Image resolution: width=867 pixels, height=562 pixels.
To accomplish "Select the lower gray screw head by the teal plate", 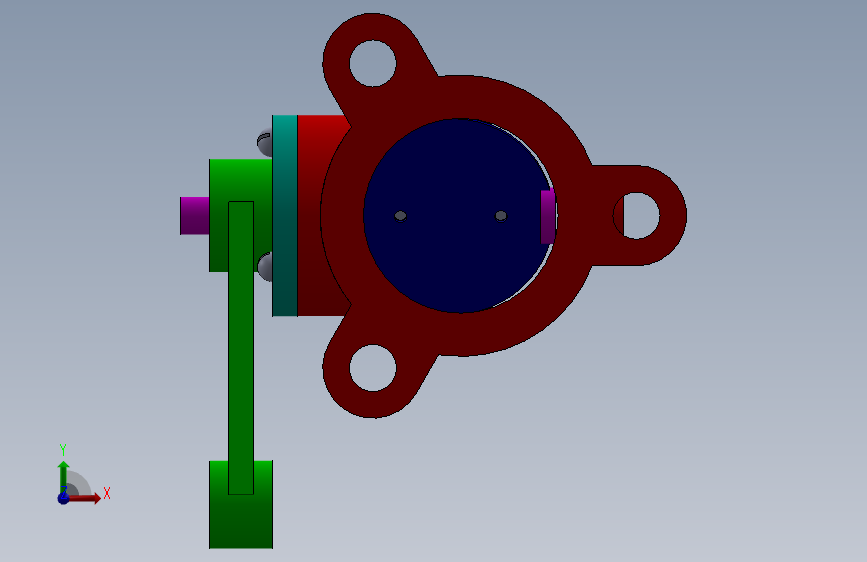I will pos(265,267).
